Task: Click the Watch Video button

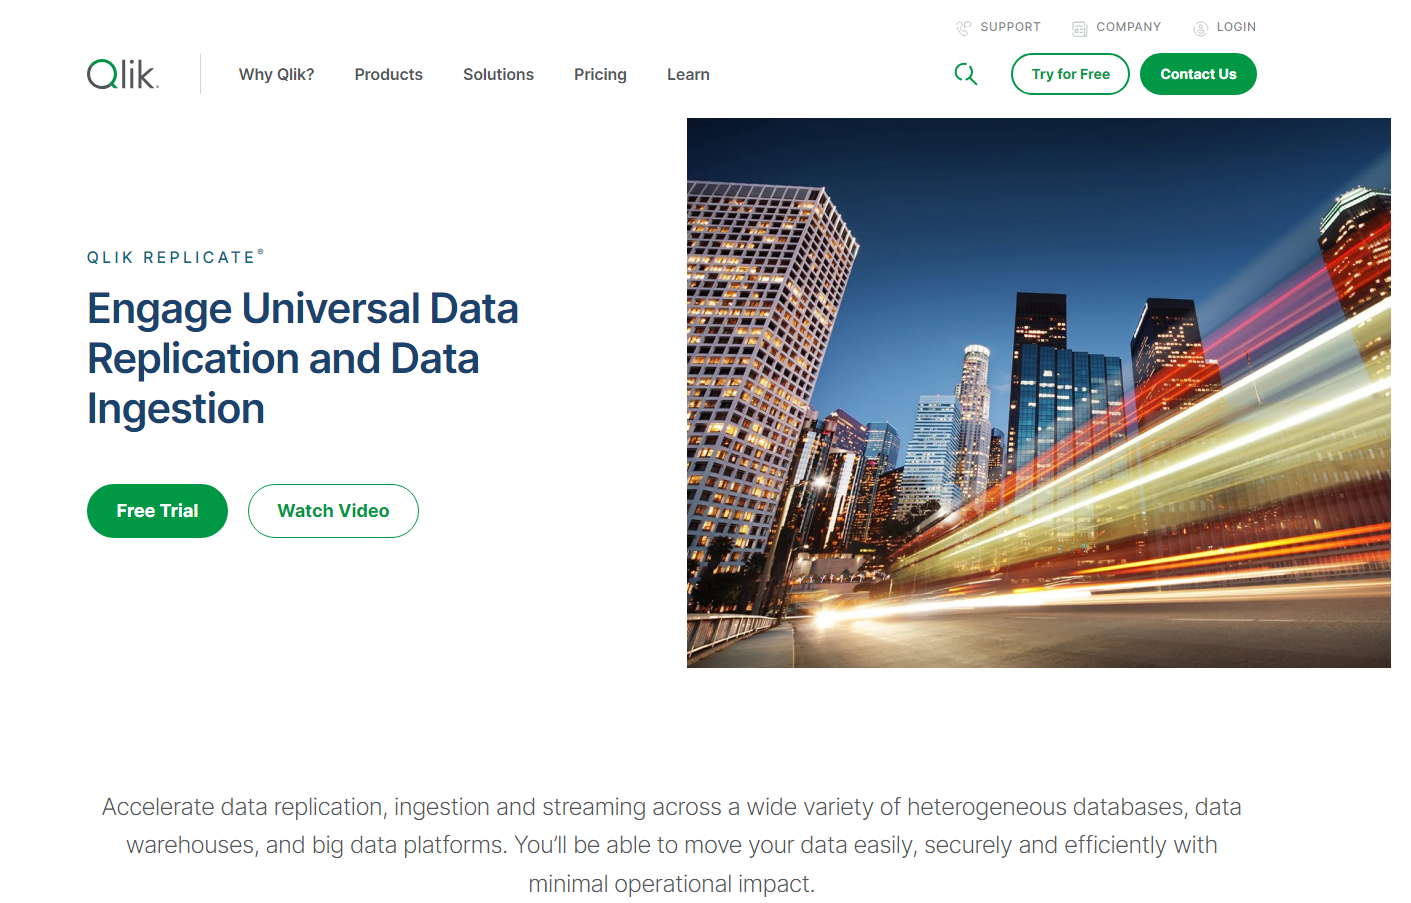Action: click(x=333, y=510)
